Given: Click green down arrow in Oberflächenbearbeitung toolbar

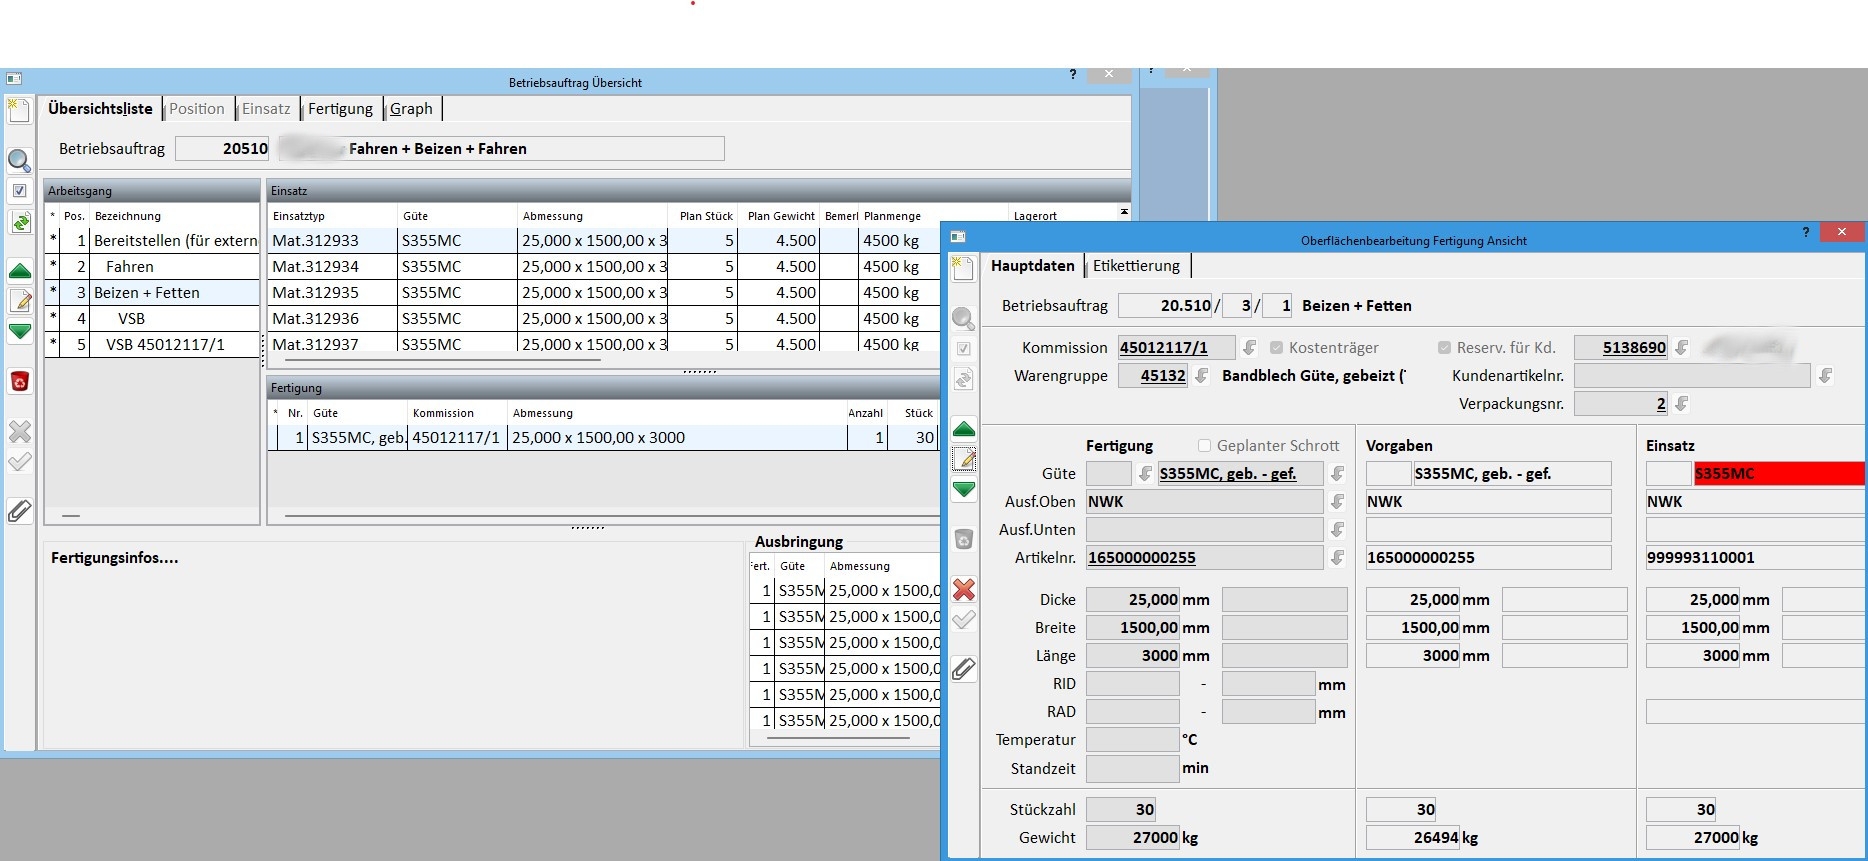Looking at the screenshot, I should [x=963, y=489].
